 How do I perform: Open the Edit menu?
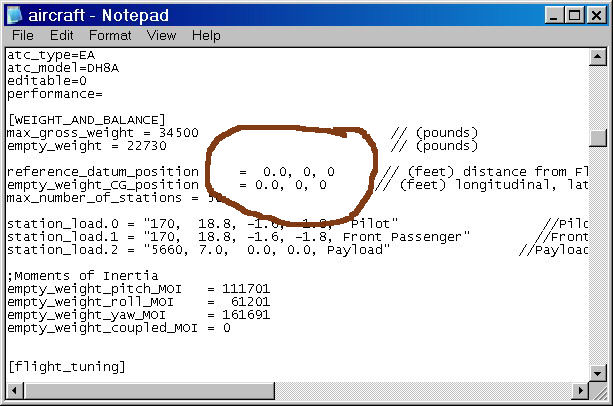click(61, 36)
